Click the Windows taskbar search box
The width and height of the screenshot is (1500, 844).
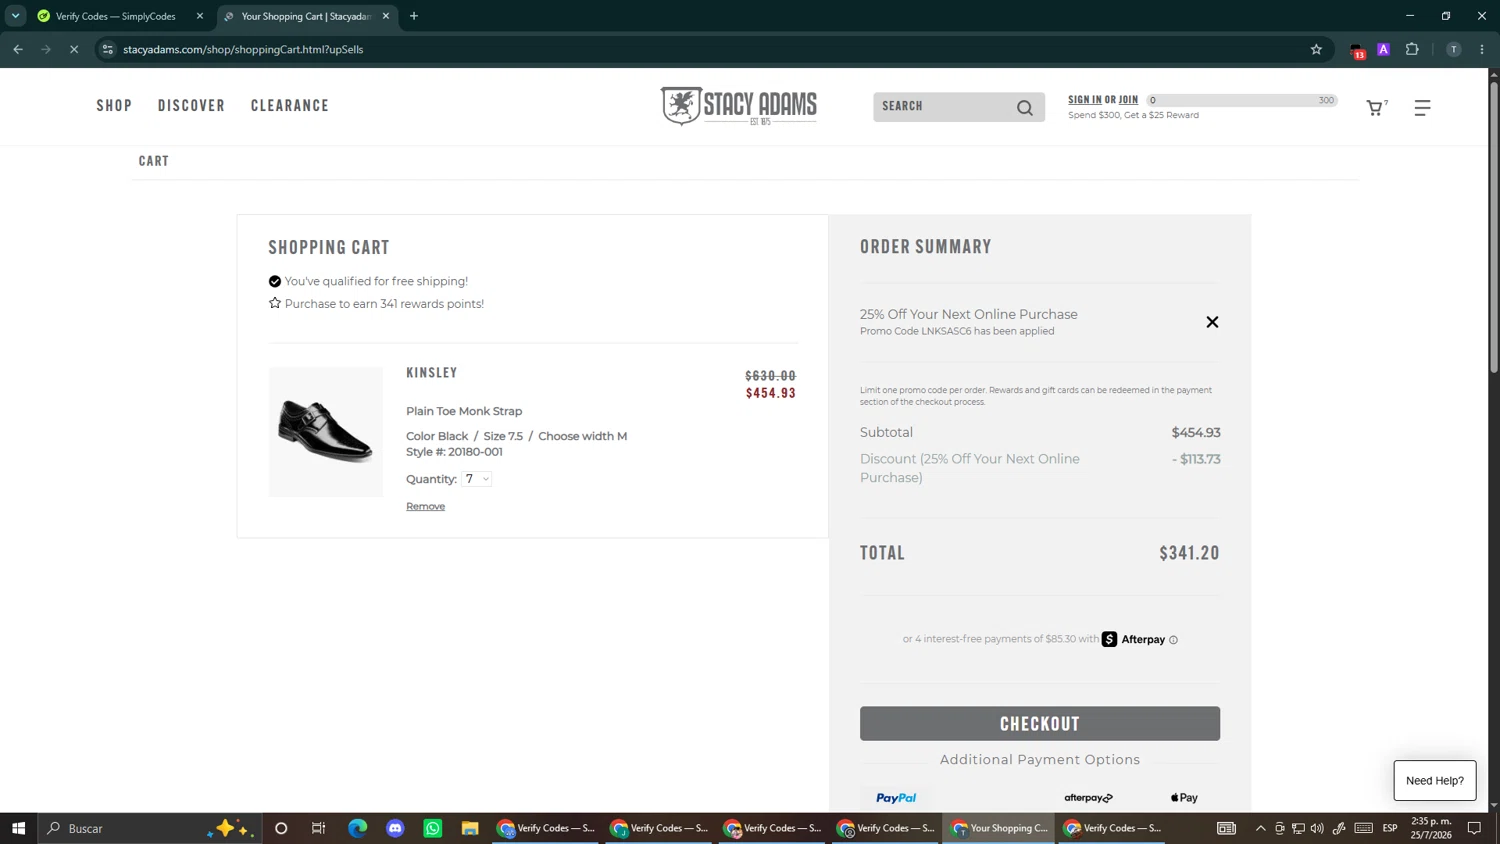(x=150, y=828)
